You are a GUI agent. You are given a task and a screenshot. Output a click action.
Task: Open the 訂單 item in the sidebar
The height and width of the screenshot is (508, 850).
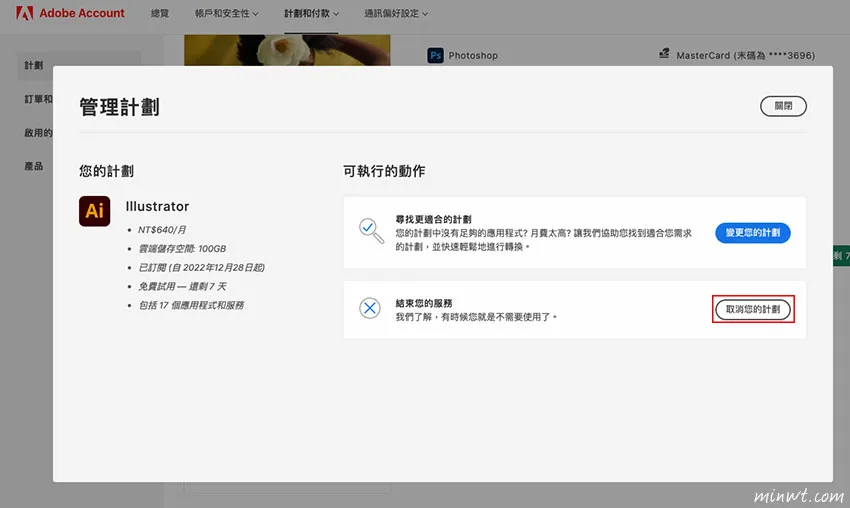coord(38,99)
